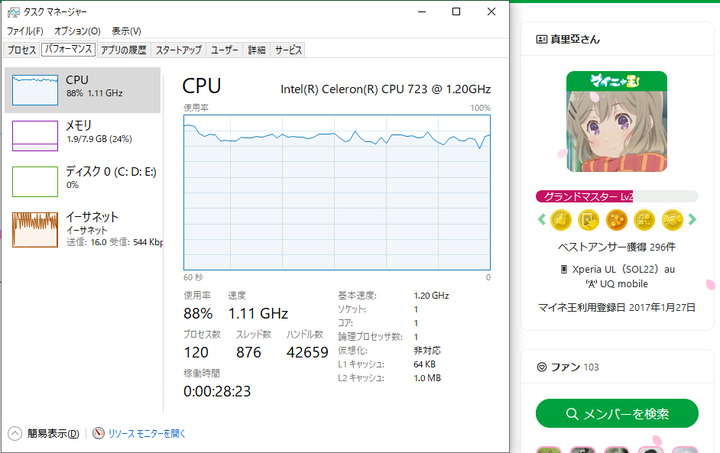Viewport: 720px width, 453px height.
Task: Click the ファン 103 heading
Action: [x=574, y=367]
